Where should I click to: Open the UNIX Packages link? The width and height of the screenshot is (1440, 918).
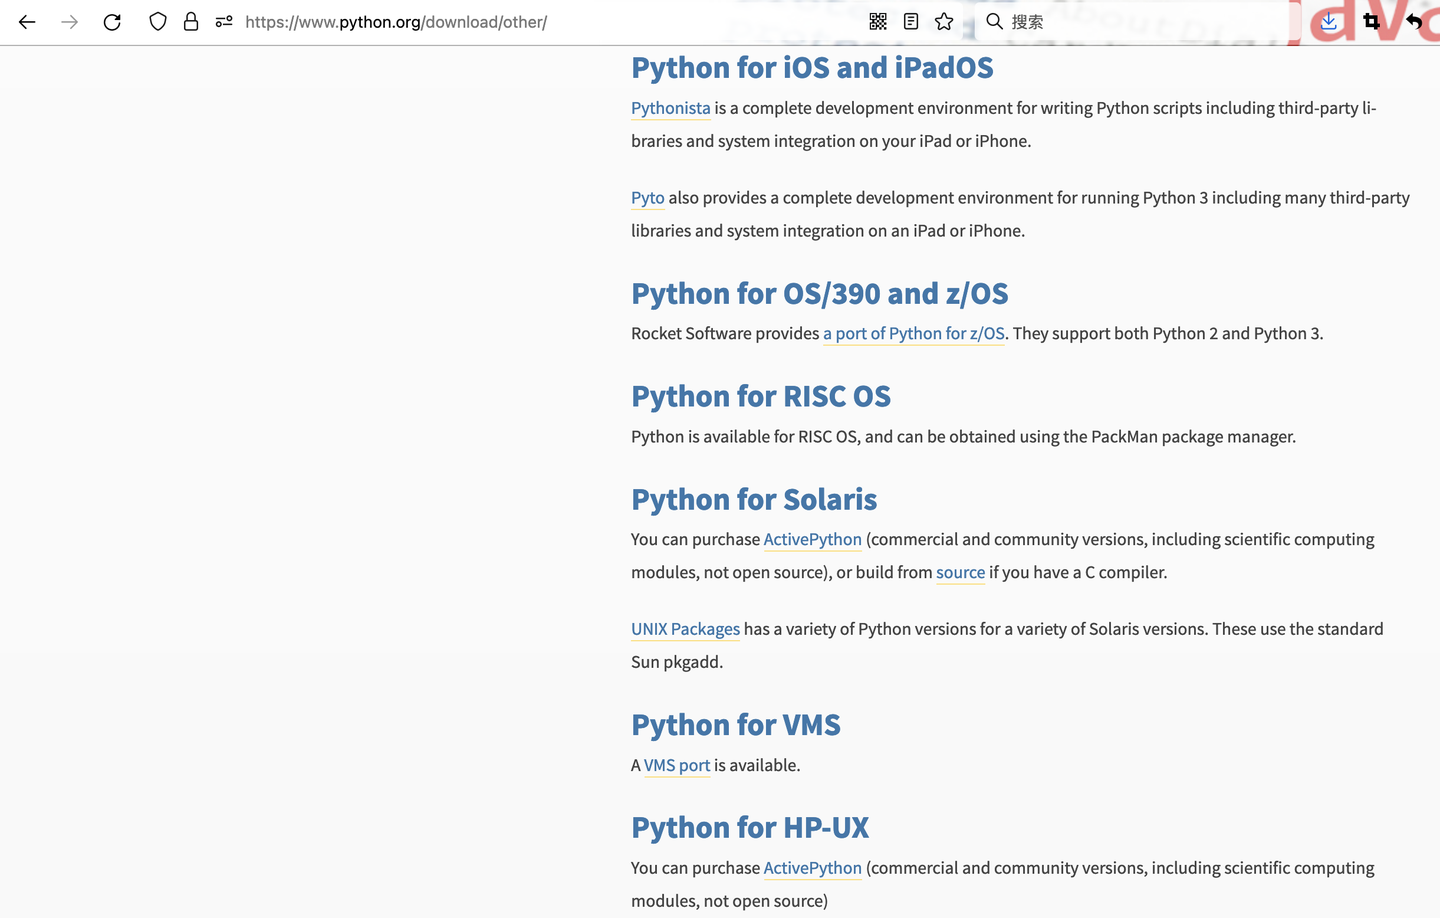[x=685, y=629]
